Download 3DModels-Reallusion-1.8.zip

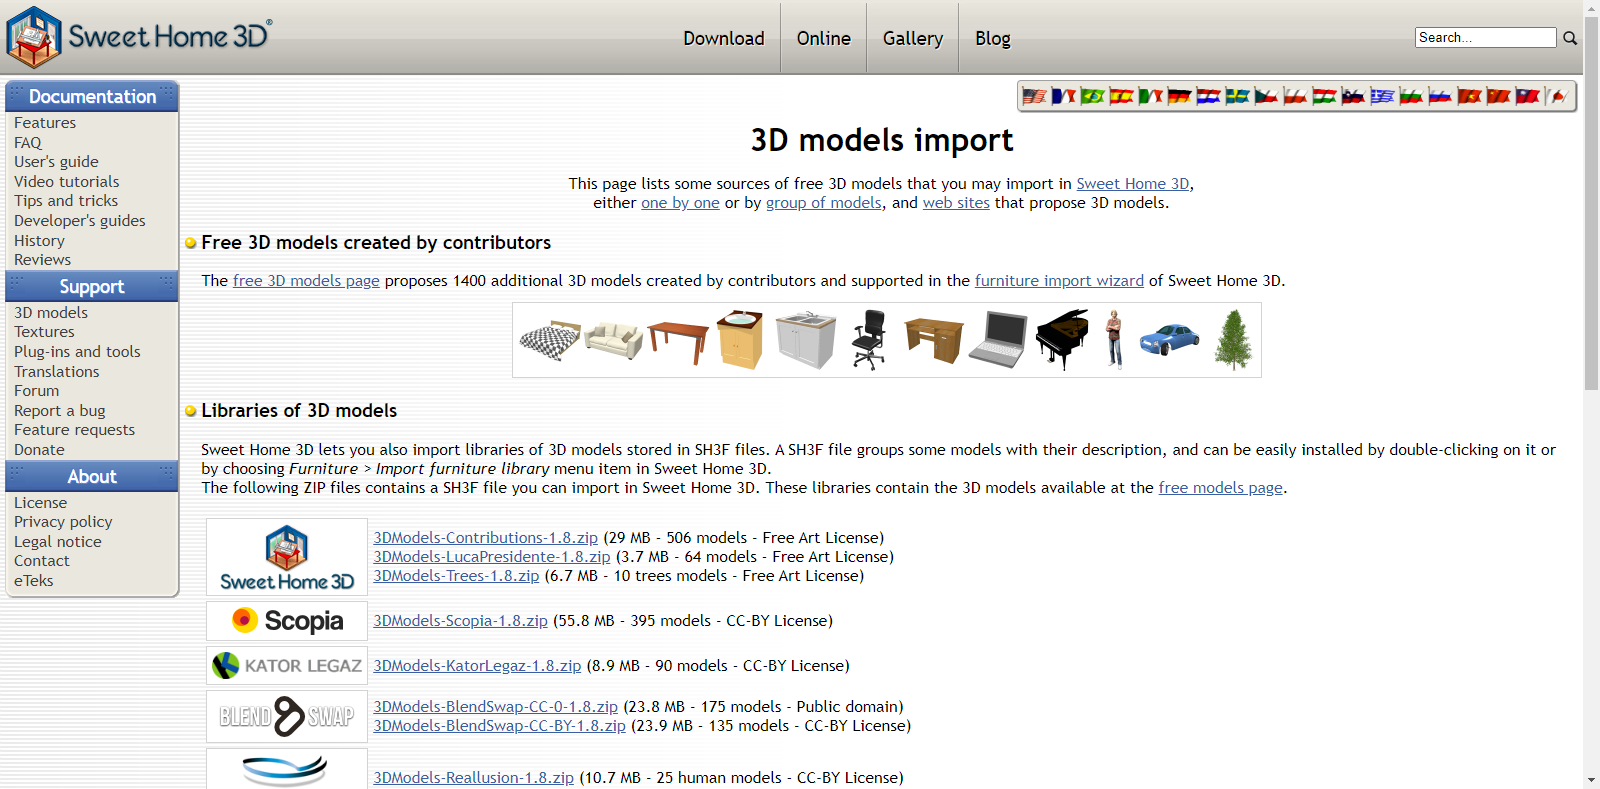tap(474, 778)
